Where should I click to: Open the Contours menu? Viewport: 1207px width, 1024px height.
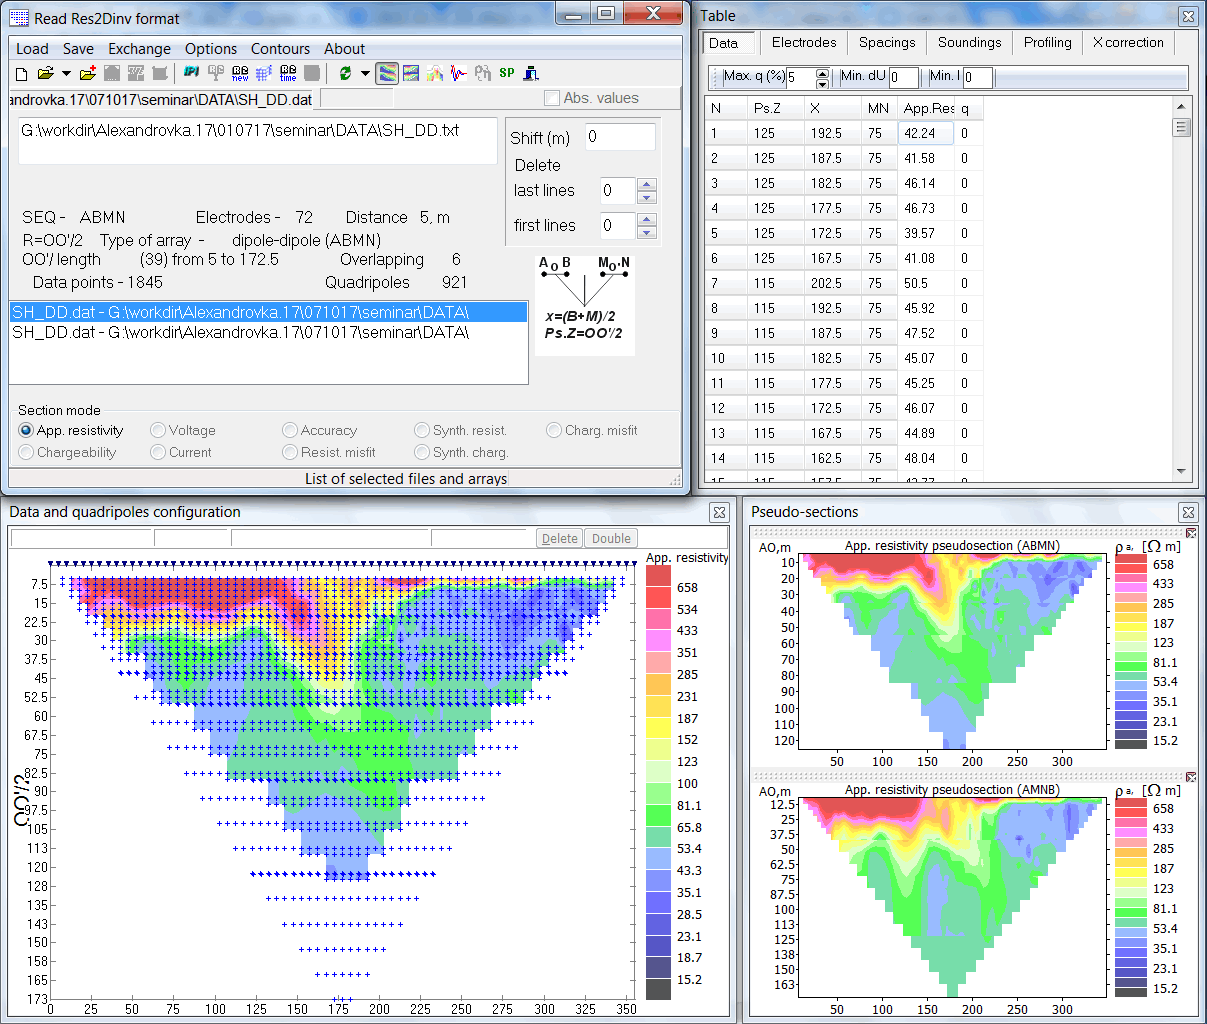[281, 48]
